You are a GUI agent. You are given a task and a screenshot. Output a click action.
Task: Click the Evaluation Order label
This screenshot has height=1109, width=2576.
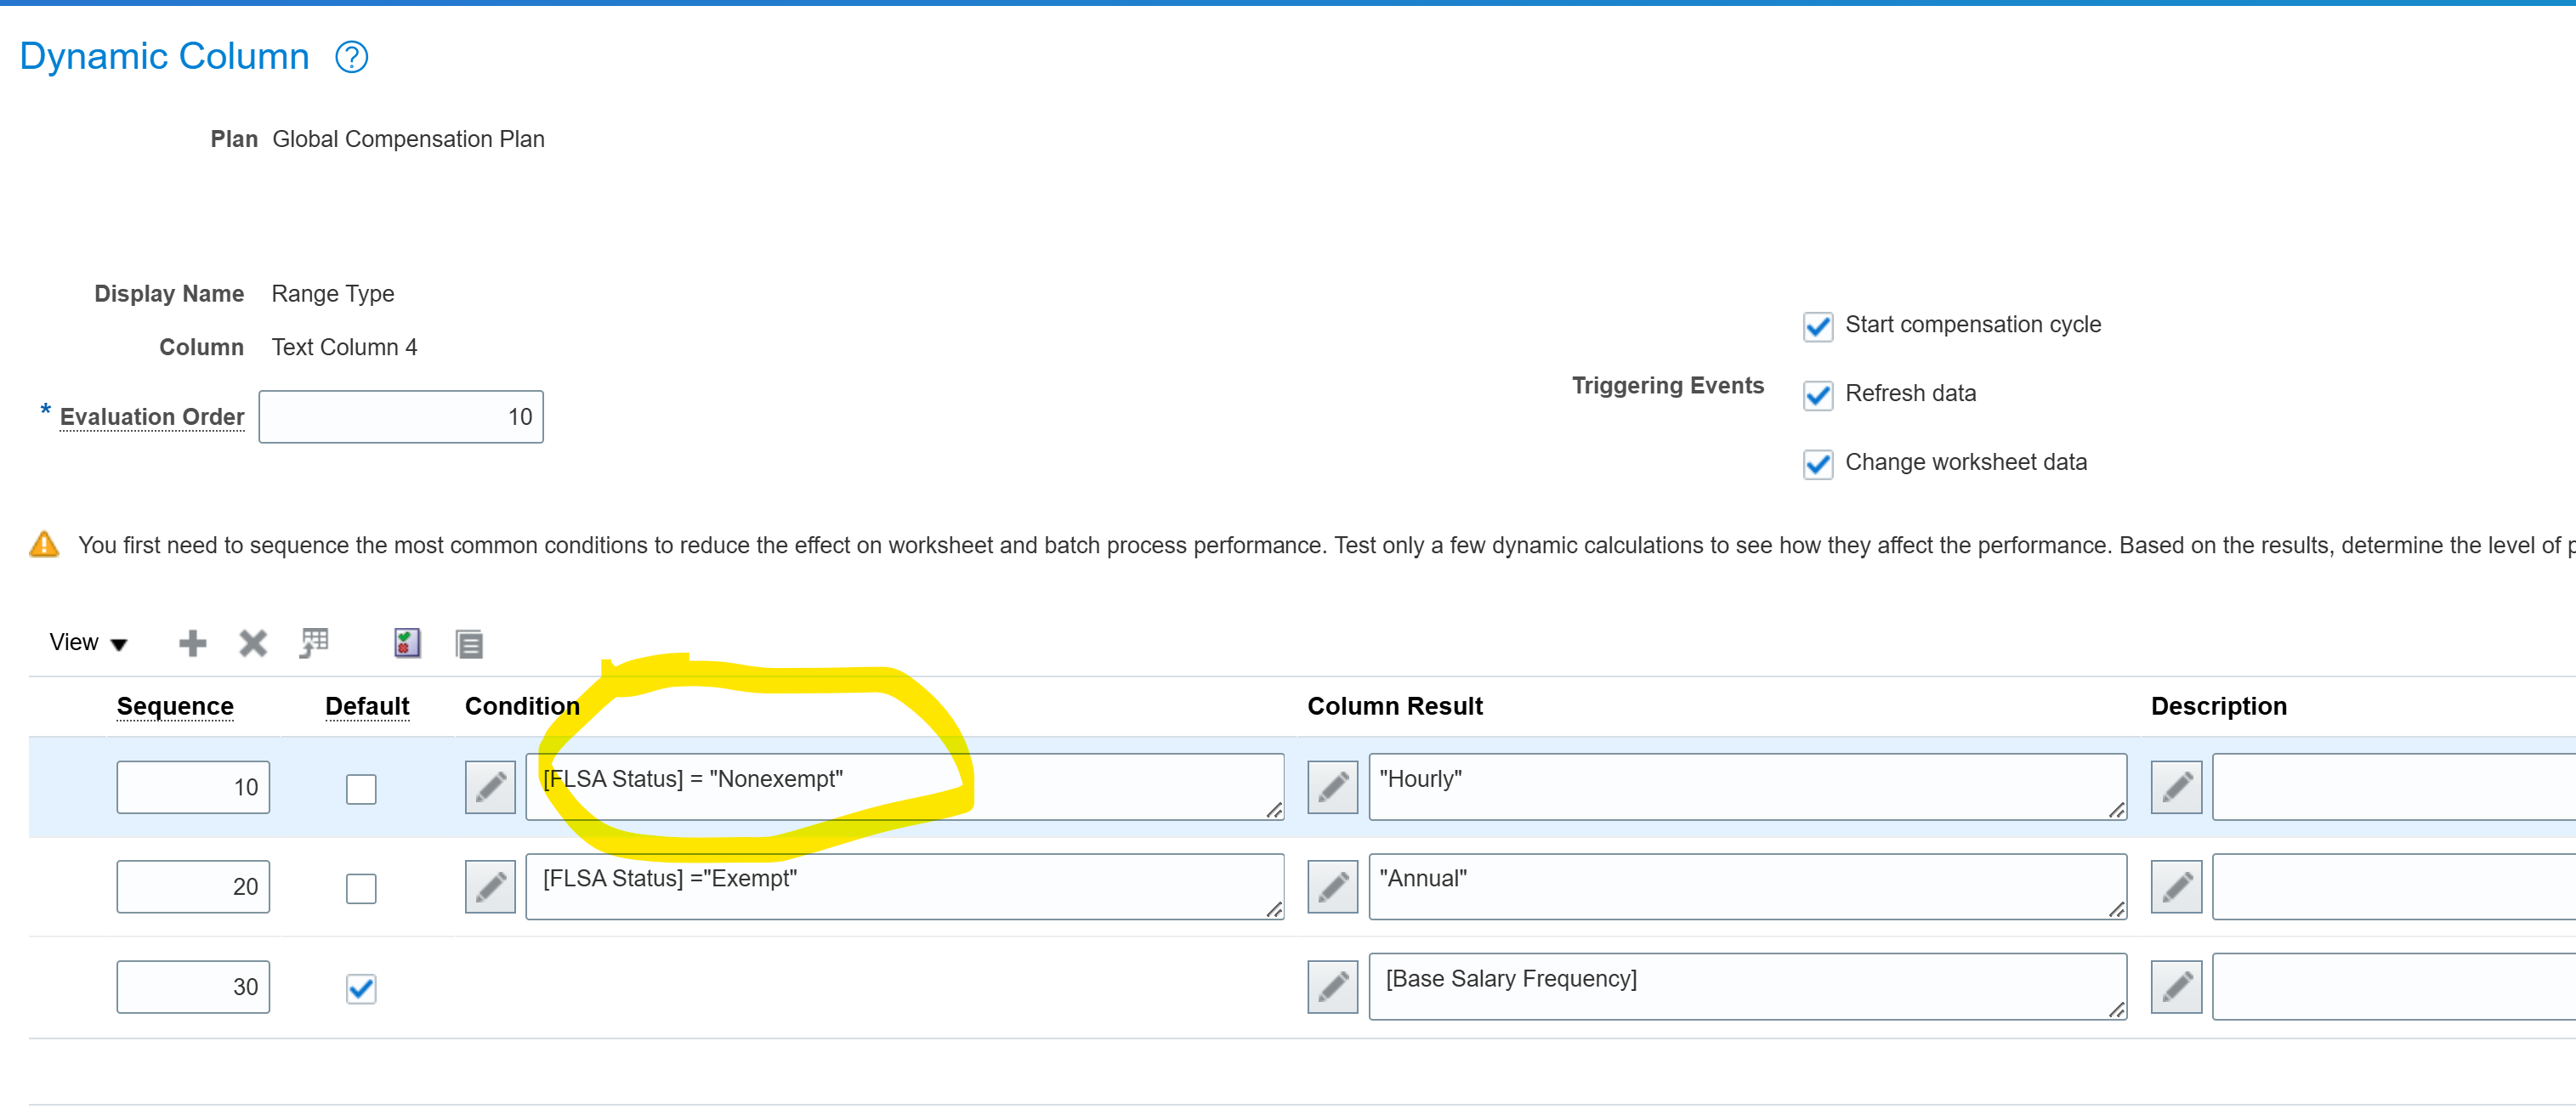click(x=152, y=417)
